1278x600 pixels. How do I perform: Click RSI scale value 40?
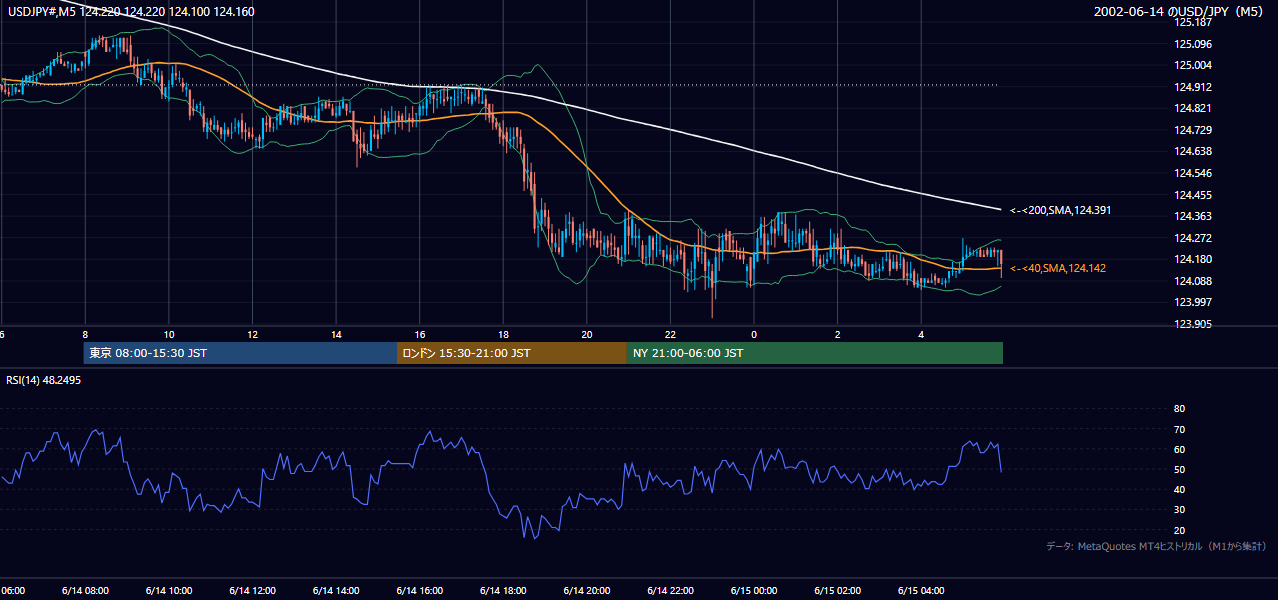1179,489
